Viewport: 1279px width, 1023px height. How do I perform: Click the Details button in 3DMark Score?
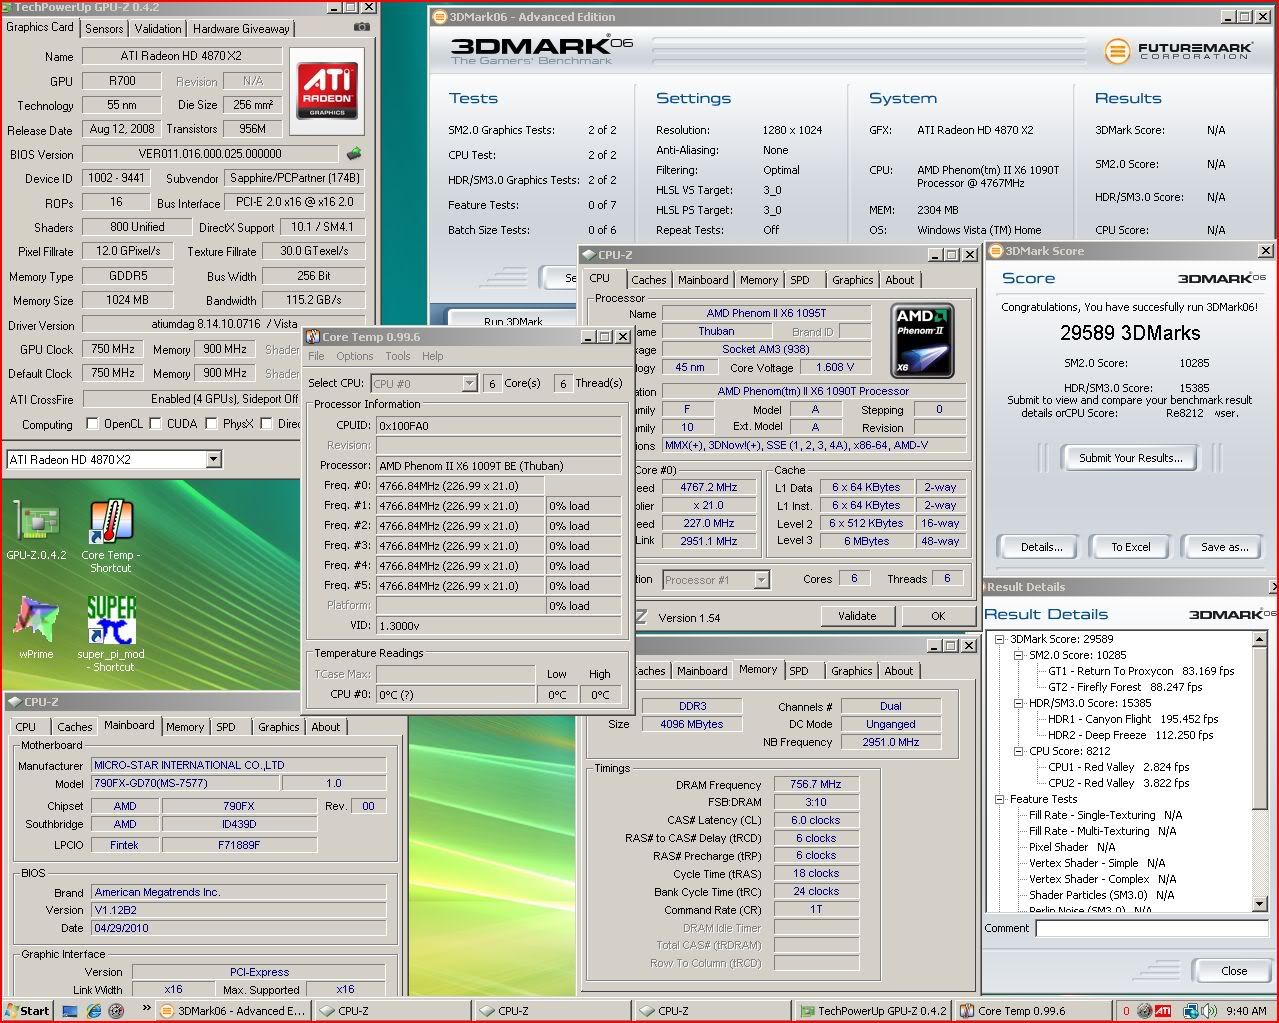tap(1041, 547)
